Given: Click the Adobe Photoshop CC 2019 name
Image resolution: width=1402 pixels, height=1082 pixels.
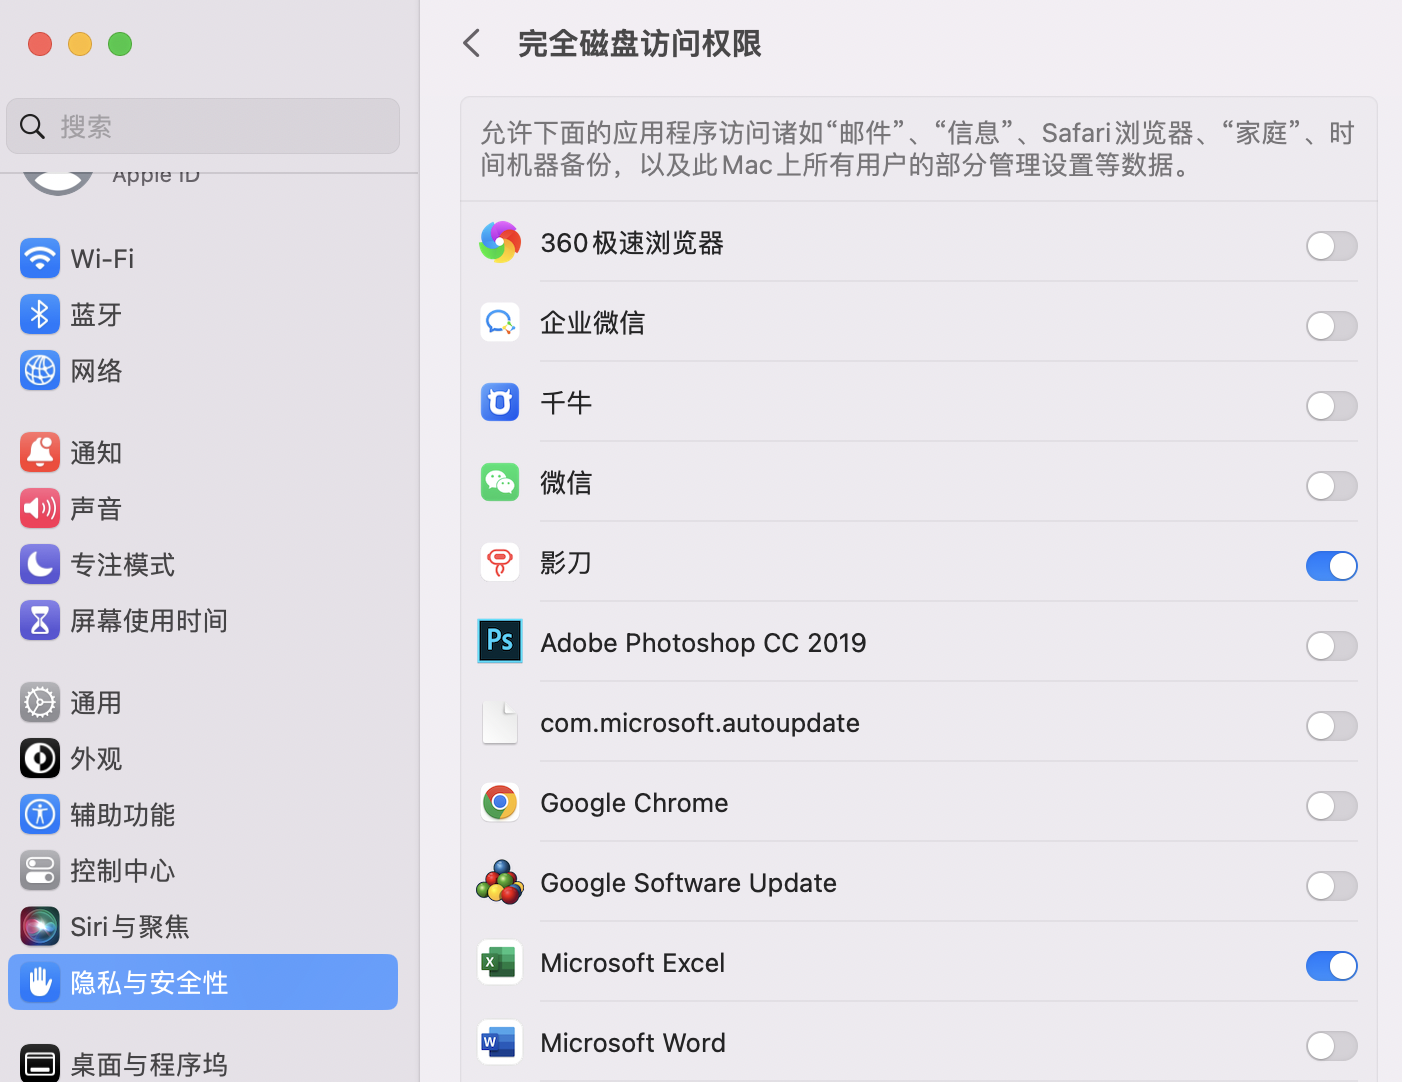Looking at the screenshot, I should tap(704, 643).
